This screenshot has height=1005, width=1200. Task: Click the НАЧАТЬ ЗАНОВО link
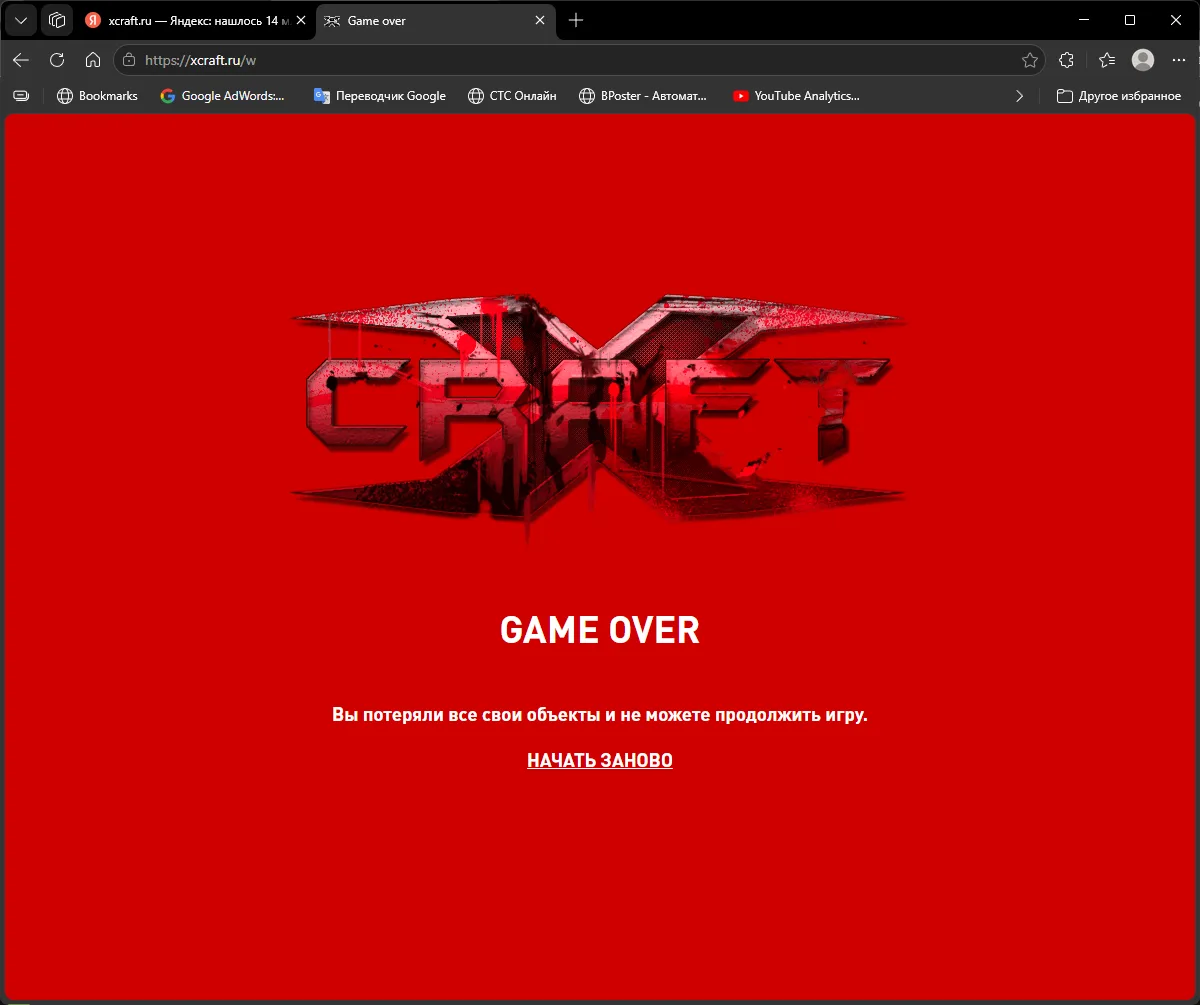tap(599, 761)
